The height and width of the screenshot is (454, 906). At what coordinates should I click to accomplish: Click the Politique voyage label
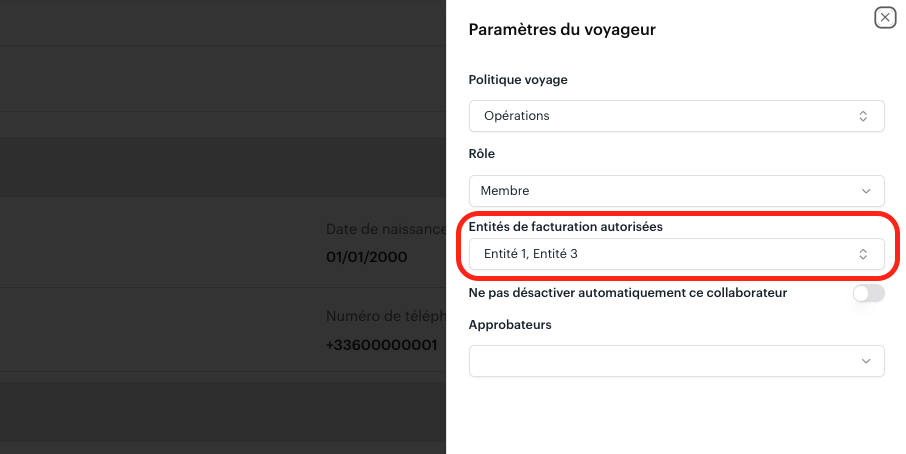point(518,80)
